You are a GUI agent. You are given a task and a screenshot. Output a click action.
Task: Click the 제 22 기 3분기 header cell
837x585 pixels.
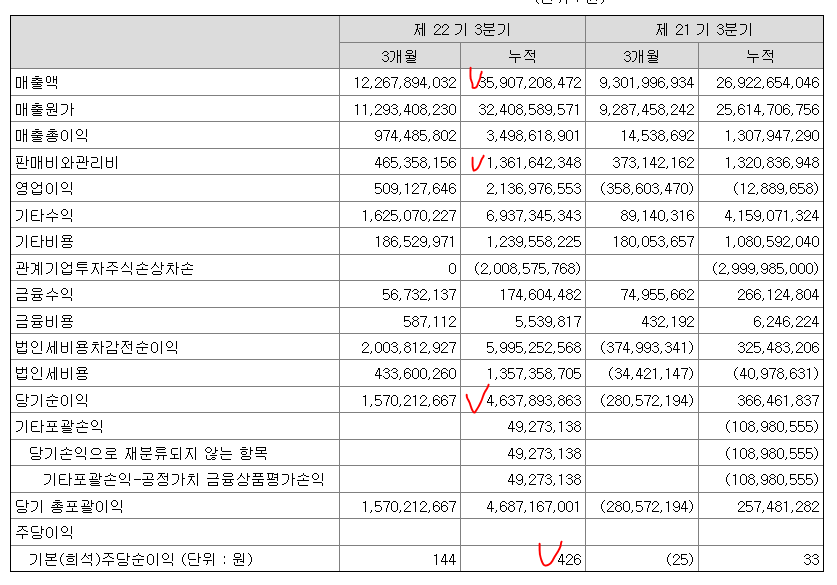coord(462,29)
